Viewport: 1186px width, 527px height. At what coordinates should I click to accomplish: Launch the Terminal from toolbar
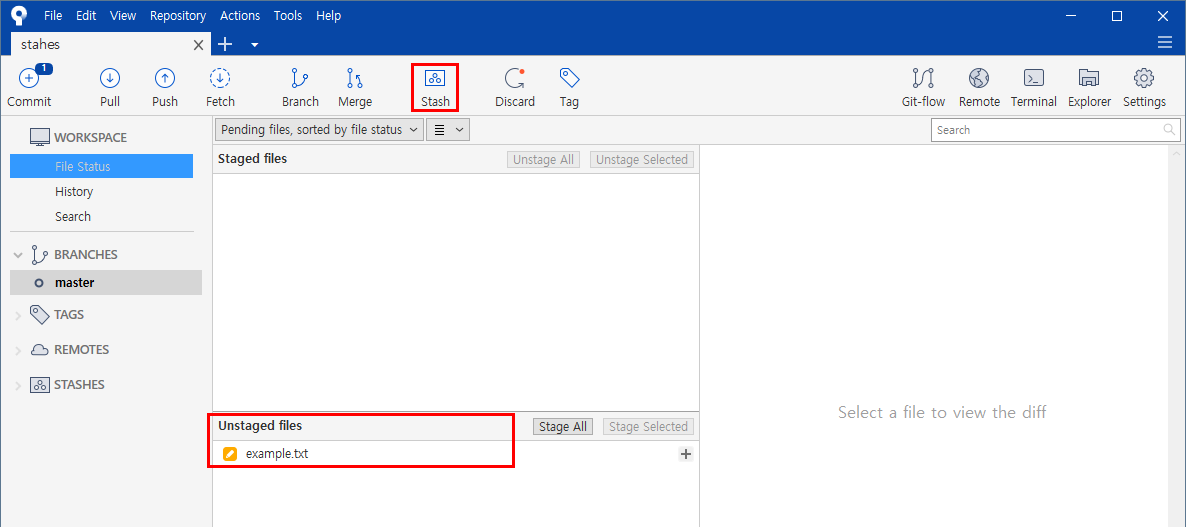(x=1034, y=86)
